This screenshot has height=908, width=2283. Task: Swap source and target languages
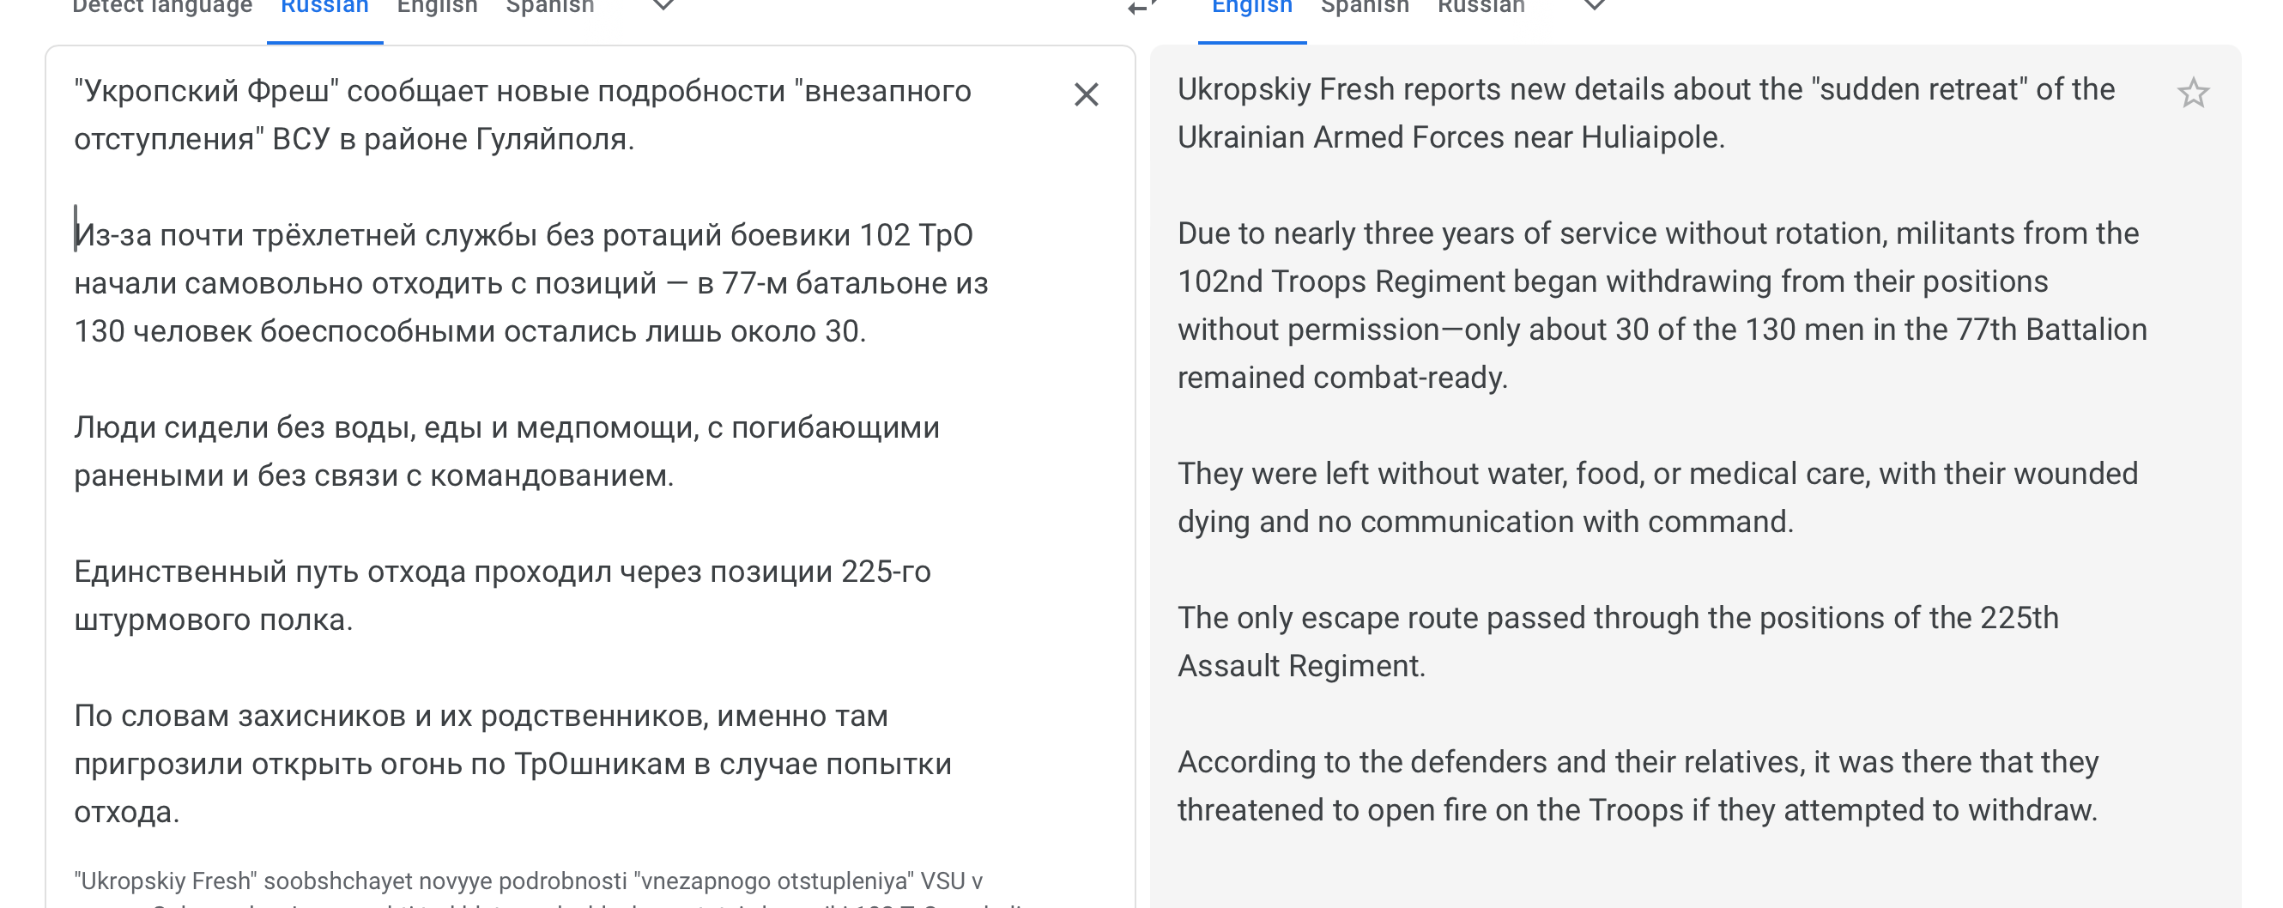1140,6
